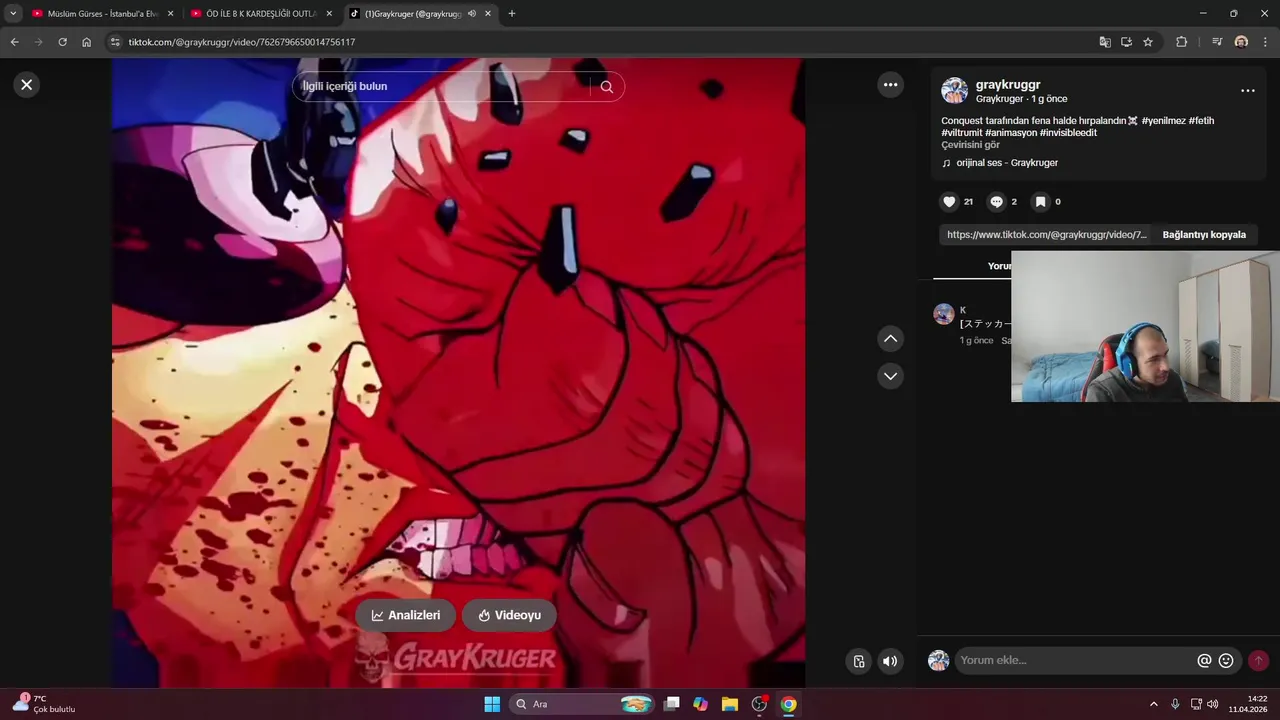Click "Bağlantıyı kopyala" copy link button
Screen dimensions: 1280x720
[x=1204, y=235]
